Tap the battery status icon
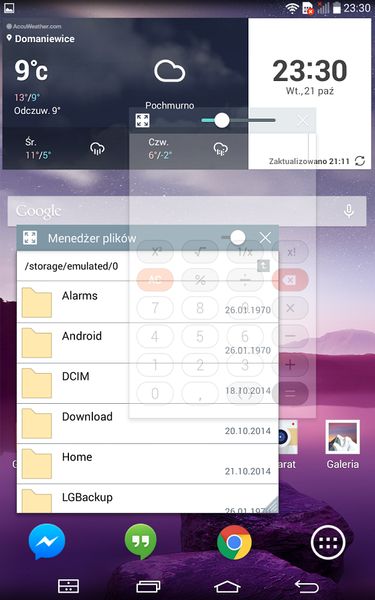Viewport: 375px width, 600px height. pyautogui.click(x=337, y=8)
